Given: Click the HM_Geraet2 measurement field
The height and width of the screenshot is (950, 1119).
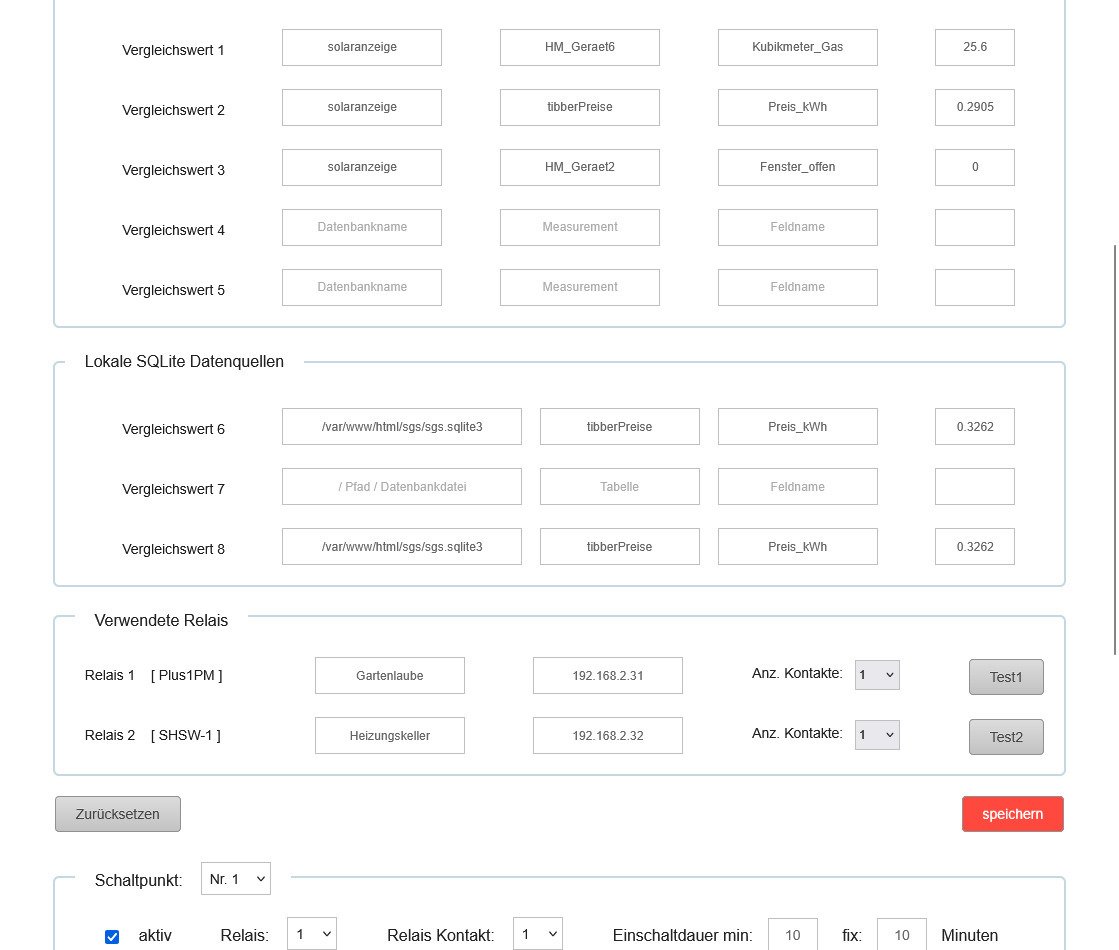Looking at the screenshot, I should coord(579,167).
